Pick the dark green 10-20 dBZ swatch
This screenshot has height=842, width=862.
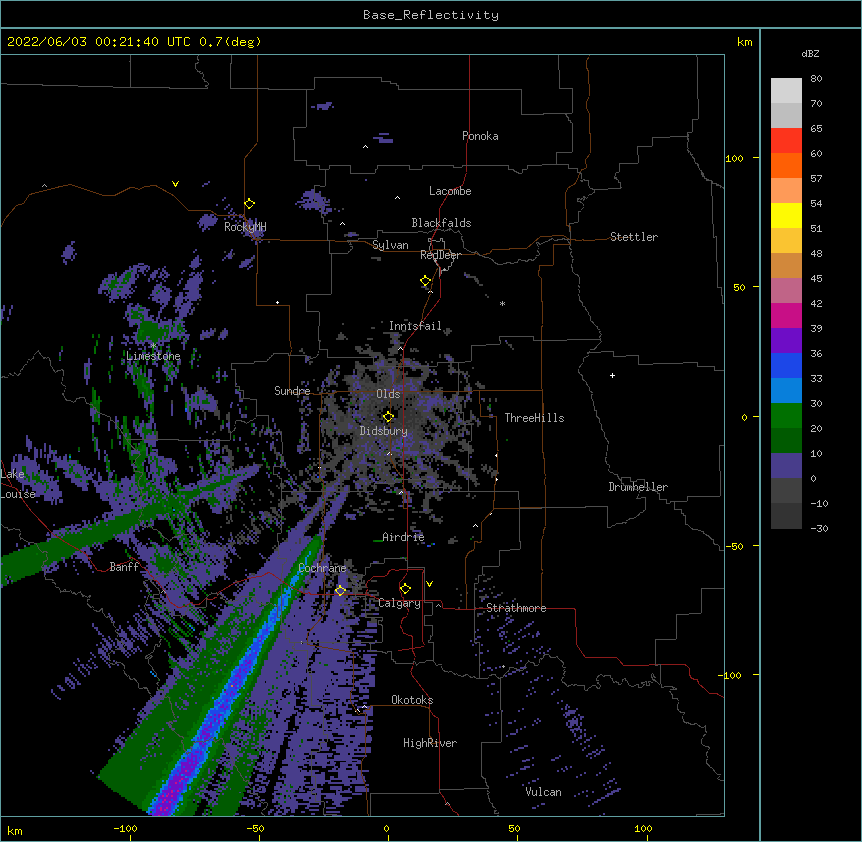(786, 440)
